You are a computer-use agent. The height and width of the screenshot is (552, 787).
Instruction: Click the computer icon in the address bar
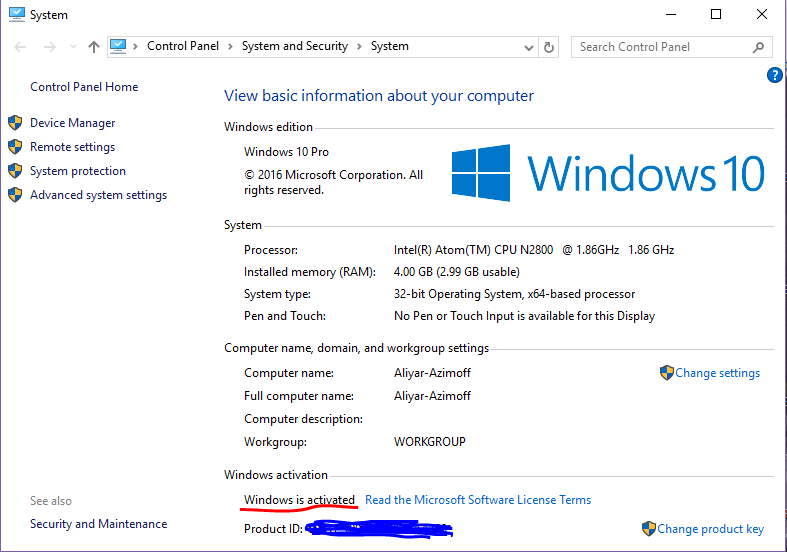coord(119,46)
